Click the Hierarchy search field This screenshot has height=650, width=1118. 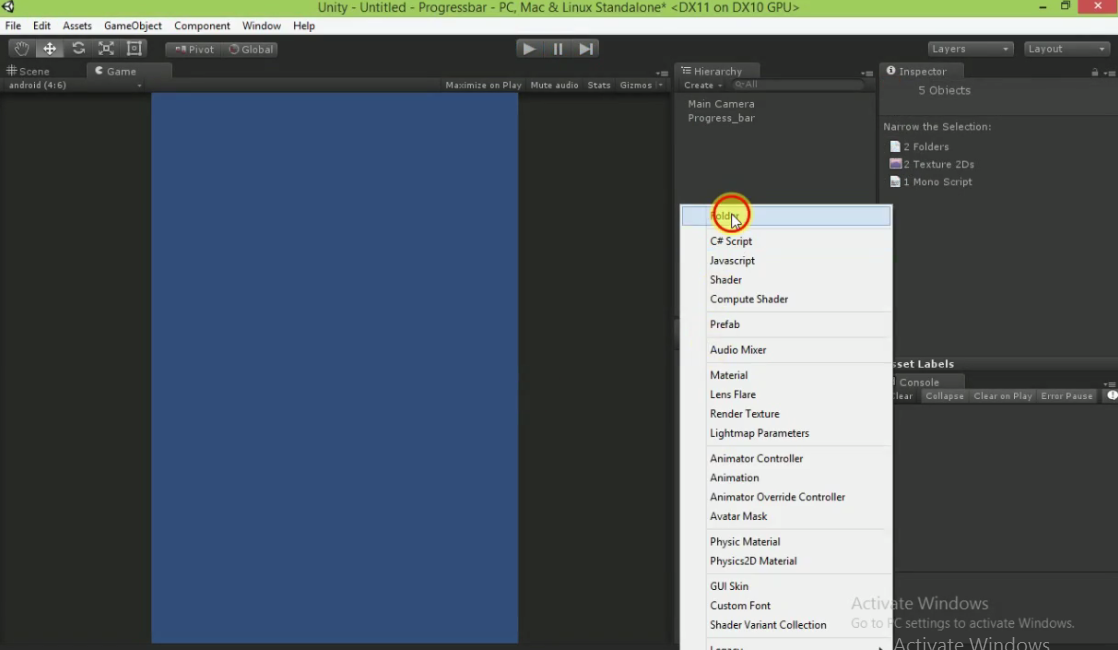pyautogui.click(x=799, y=85)
